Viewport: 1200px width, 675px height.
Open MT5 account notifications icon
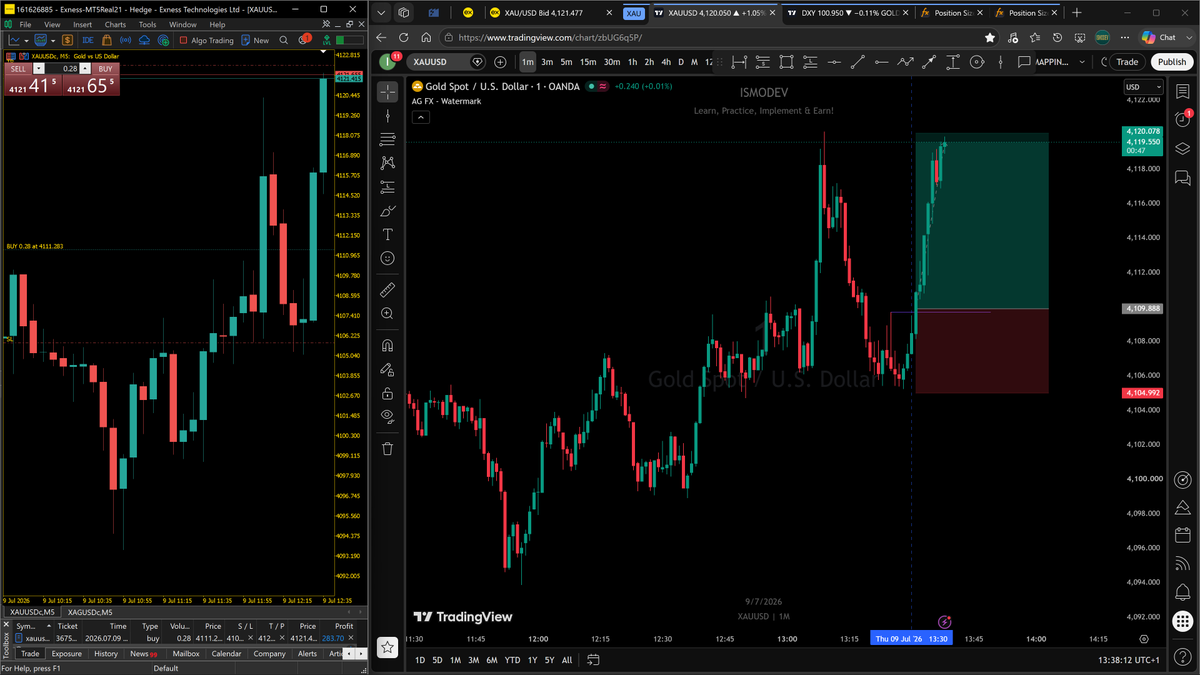(303, 39)
